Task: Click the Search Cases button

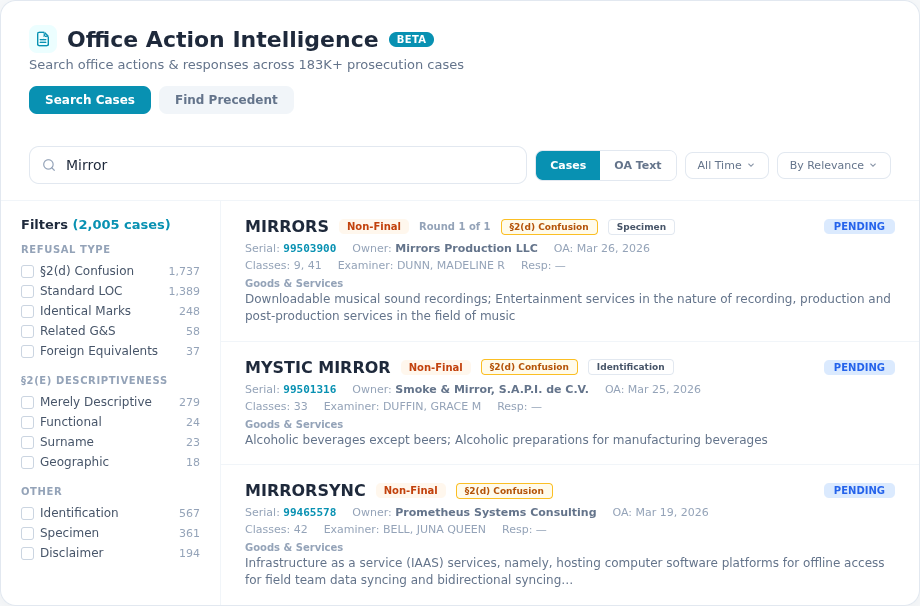Action: click(89, 100)
